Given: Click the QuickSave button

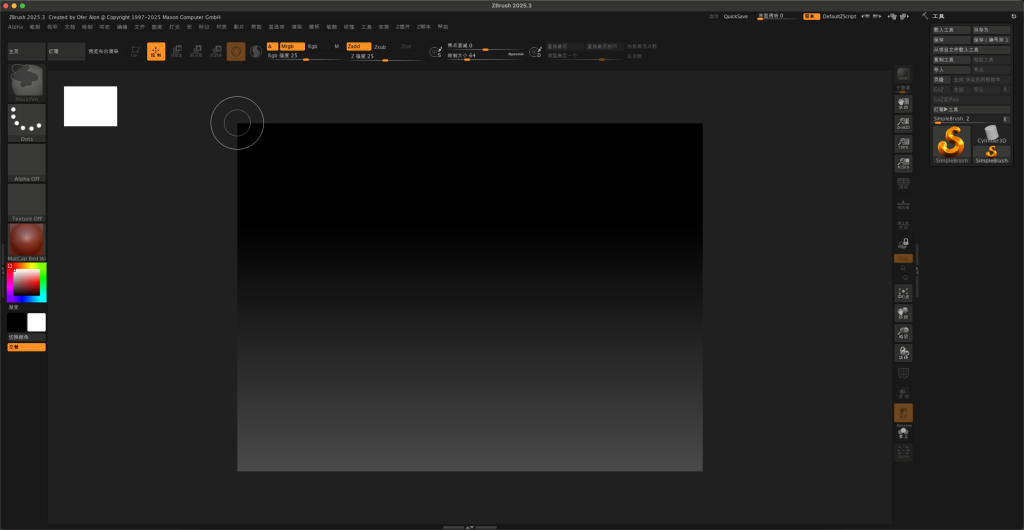Looking at the screenshot, I should point(736,16).
